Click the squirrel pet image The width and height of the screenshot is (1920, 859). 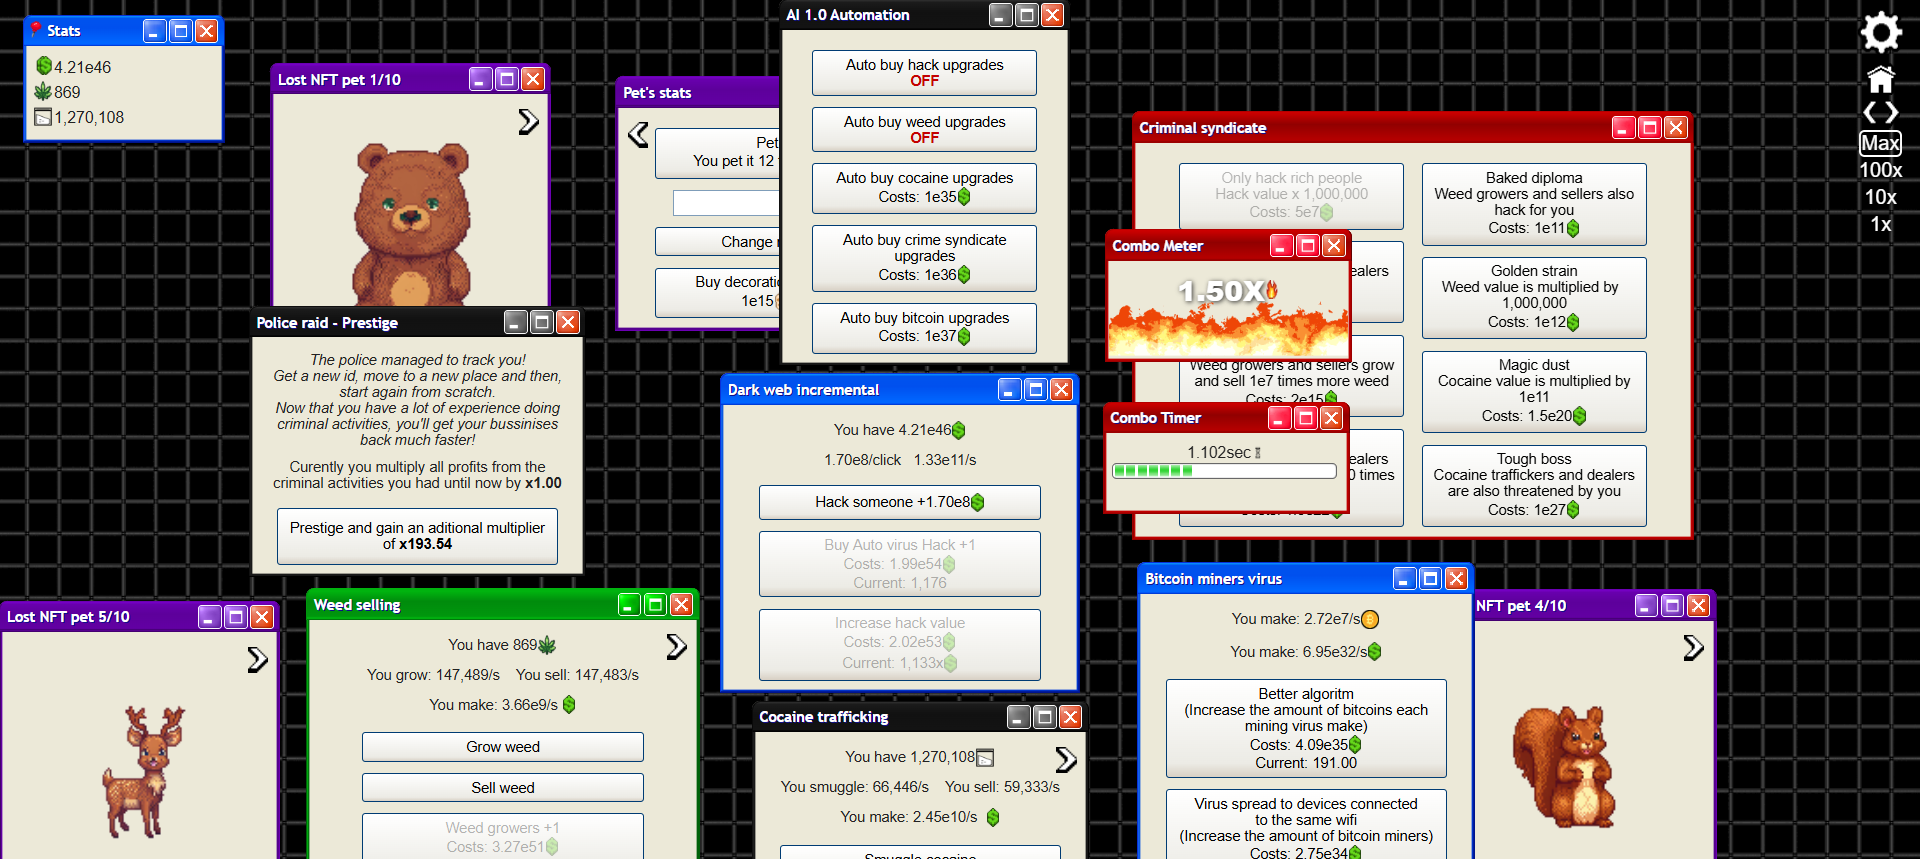[1563, 767]
